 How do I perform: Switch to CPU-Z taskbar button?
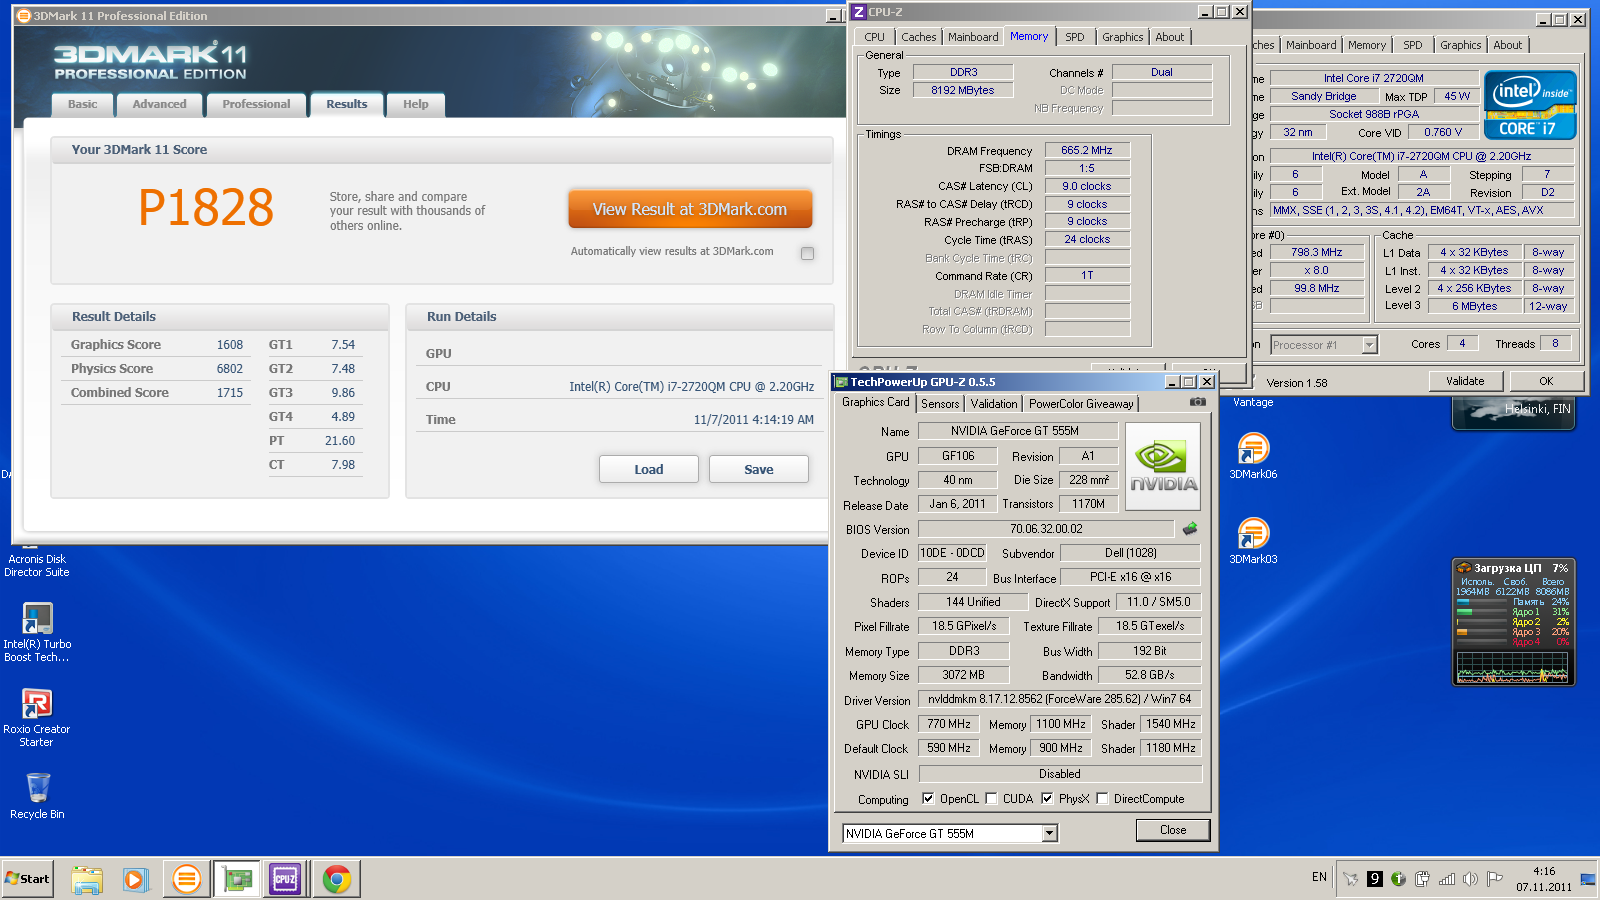[x=285, y=879]
